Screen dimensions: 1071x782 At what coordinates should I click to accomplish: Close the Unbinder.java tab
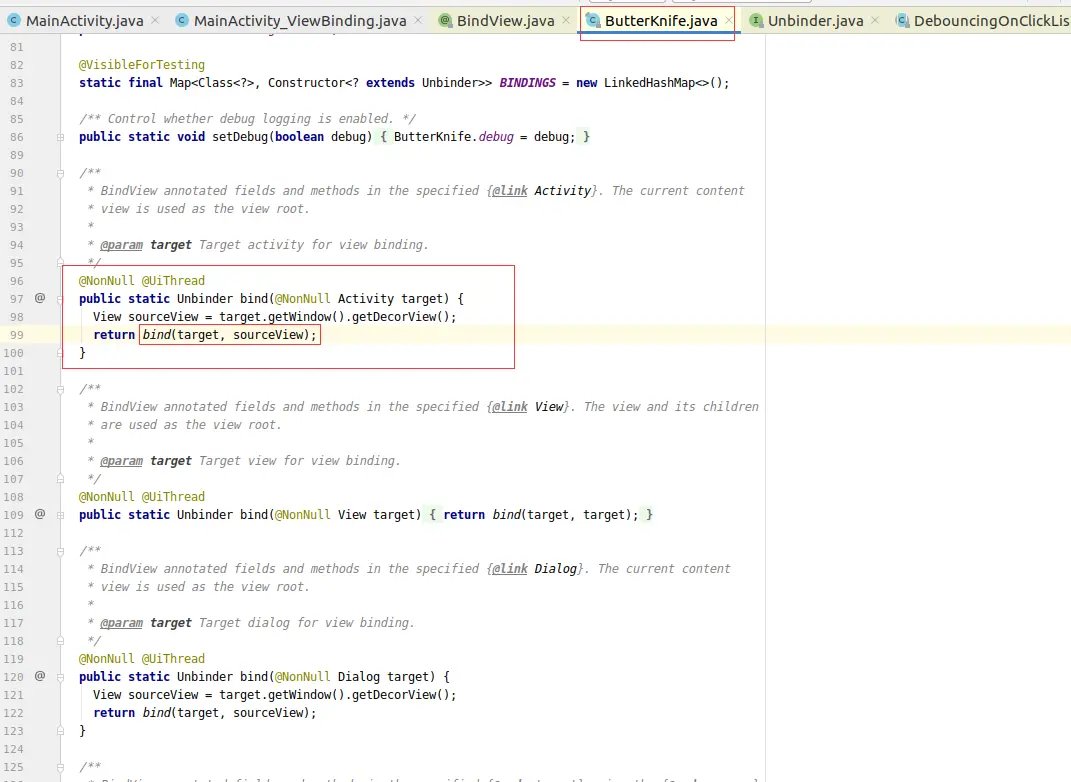pyautogui.click(x=875, y=20)
